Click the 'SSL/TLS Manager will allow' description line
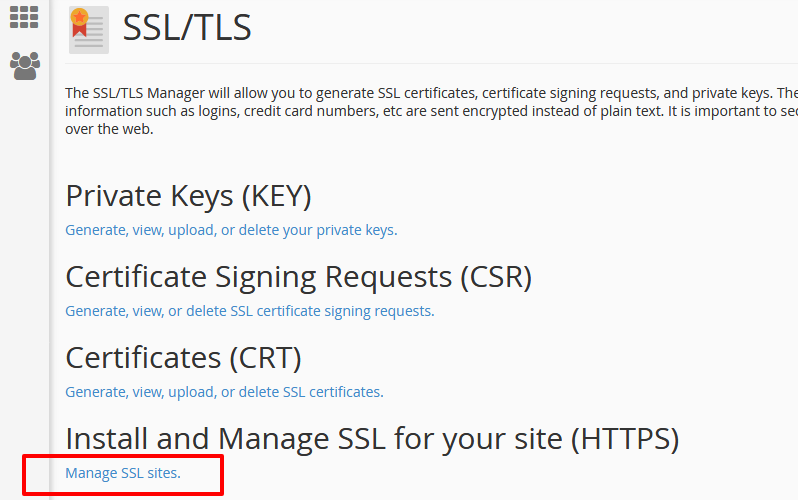Screen dimensions: 798x500 pyautogui.click(x=431, y=93)
